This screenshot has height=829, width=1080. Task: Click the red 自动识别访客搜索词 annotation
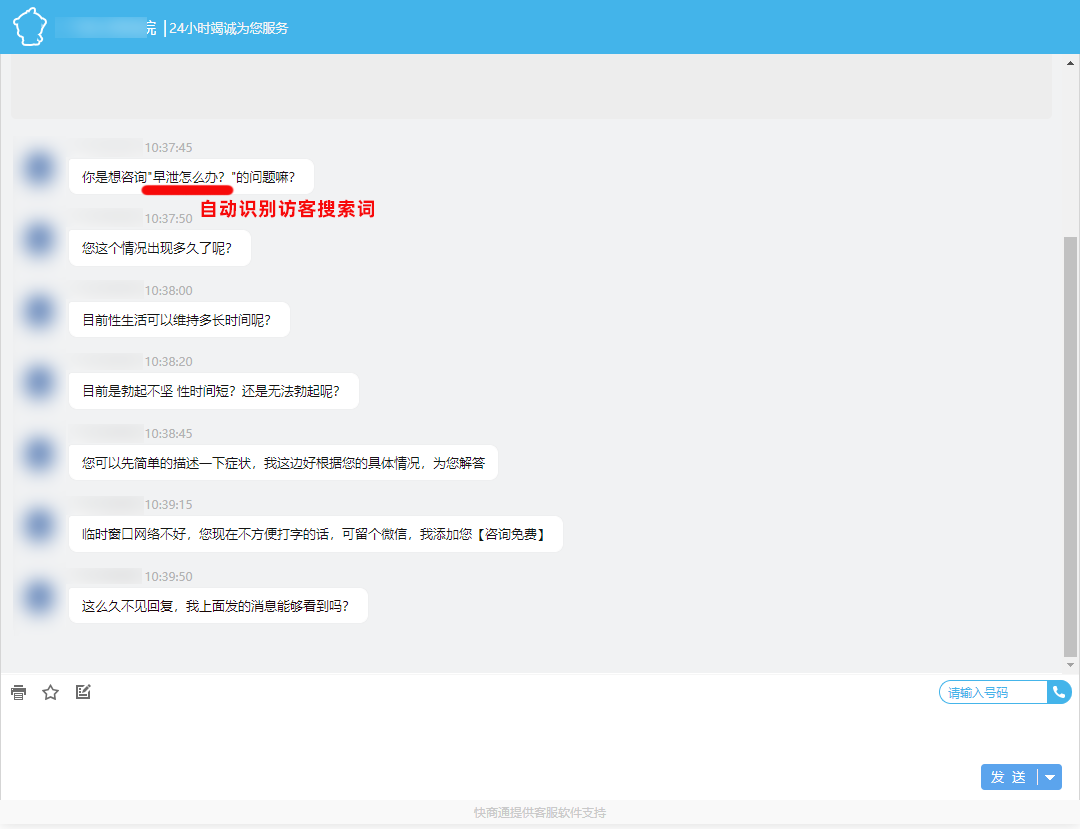click(287, 210)
